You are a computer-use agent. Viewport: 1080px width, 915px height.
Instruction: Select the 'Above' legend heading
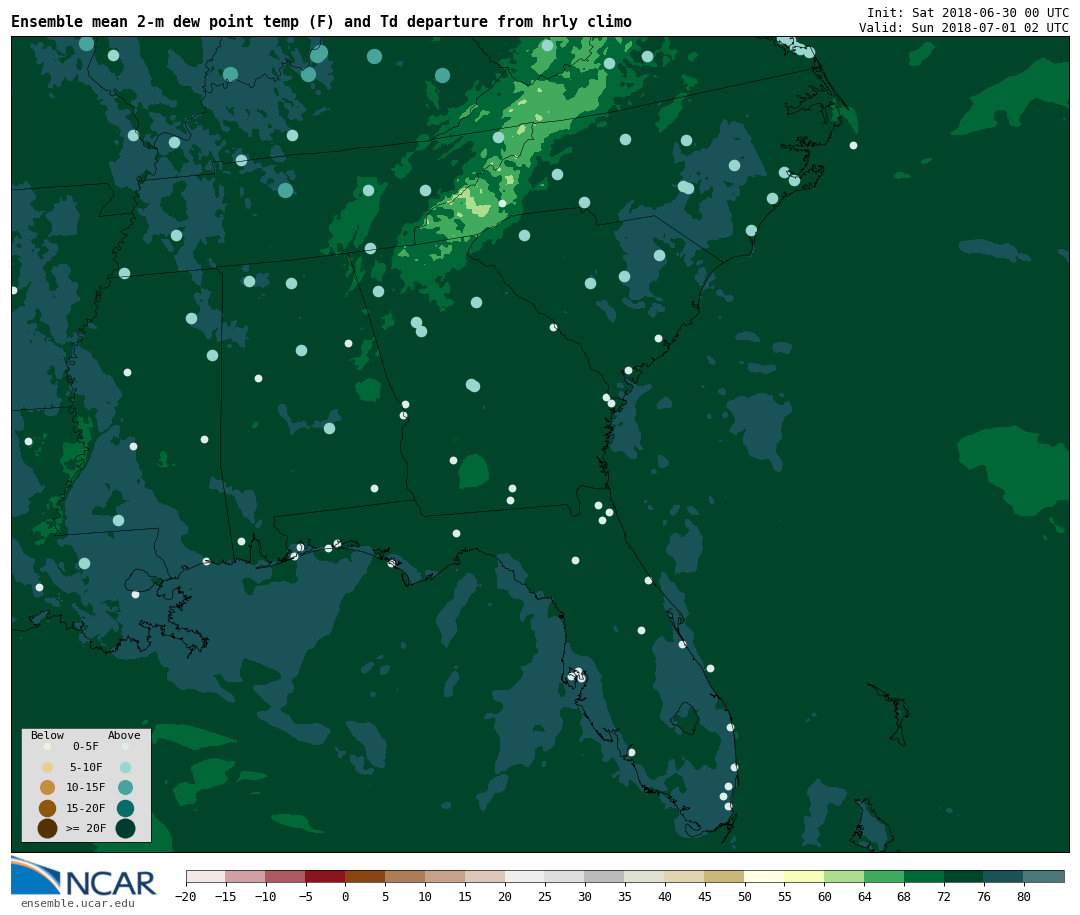pos(124,735)
